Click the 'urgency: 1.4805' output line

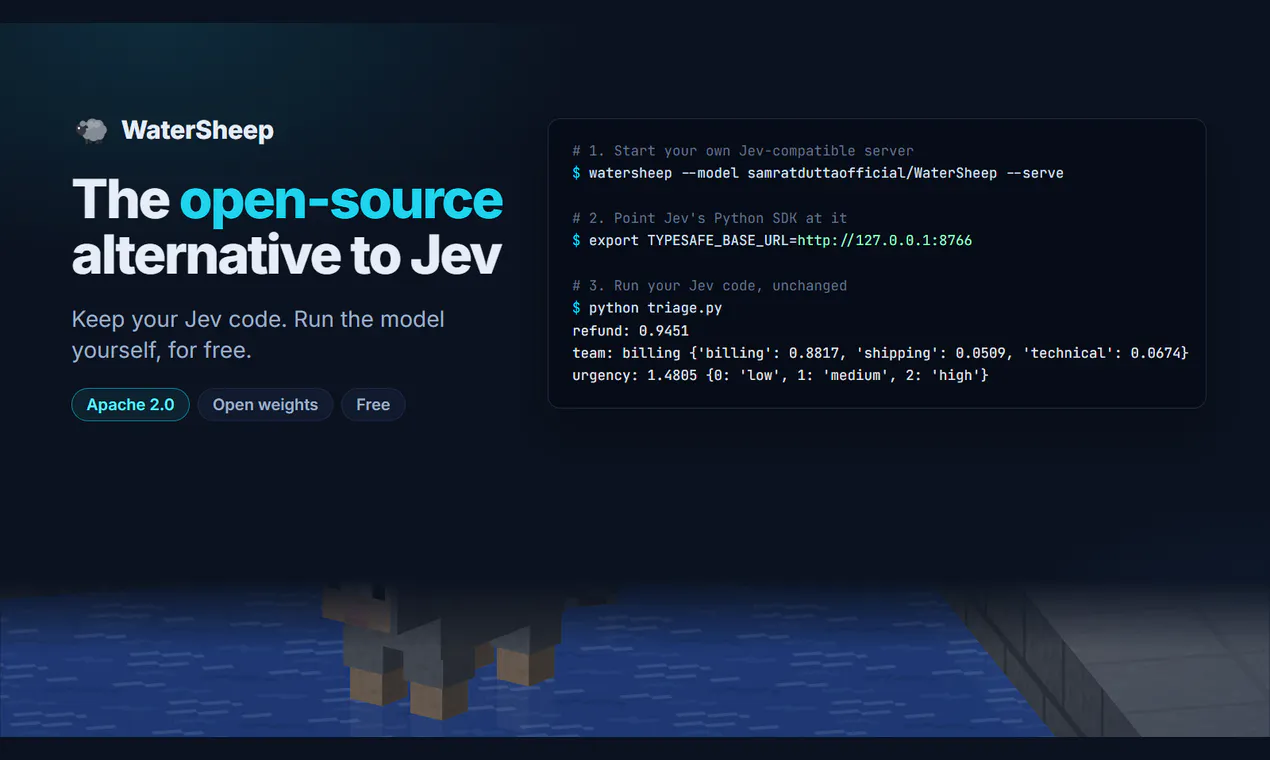click(x=780, y=375)
